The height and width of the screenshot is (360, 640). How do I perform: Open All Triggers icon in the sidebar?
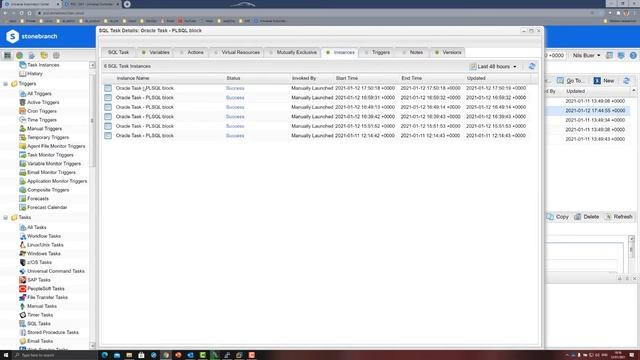pyautogui.click(x=23, y=93)
